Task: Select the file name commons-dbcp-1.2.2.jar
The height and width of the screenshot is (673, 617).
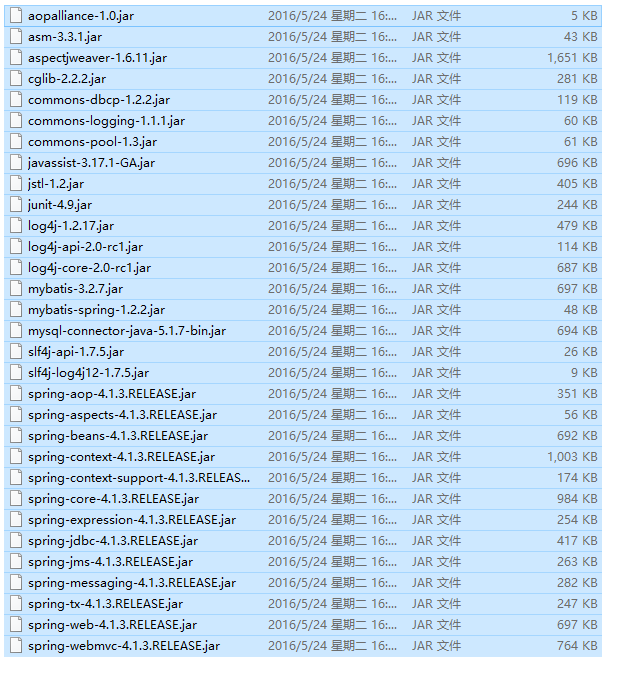Action: (99, 100)
